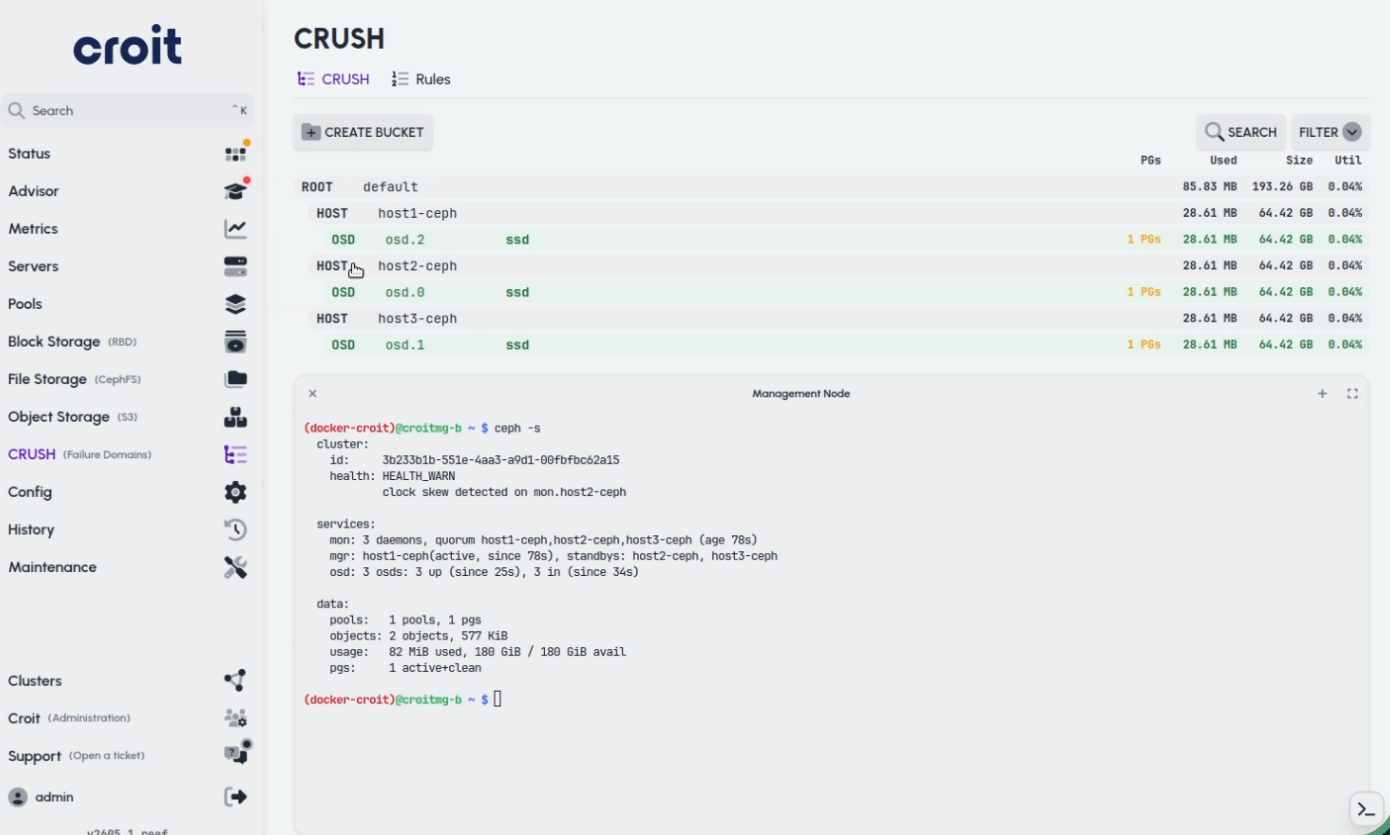This screenshot has width=1390, height=835.
Task: Add a new terminal with plus icon
Action: tap(1322, 394)
